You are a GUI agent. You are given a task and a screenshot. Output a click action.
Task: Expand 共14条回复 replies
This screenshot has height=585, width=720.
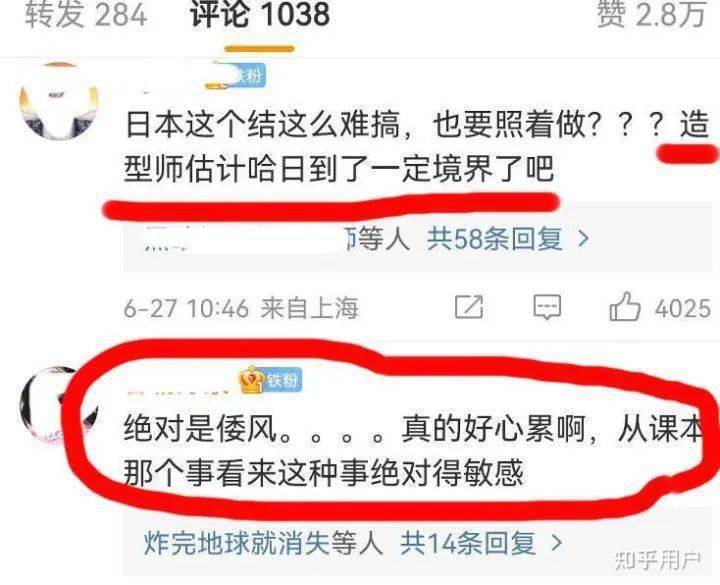click(x=468, y=543)
